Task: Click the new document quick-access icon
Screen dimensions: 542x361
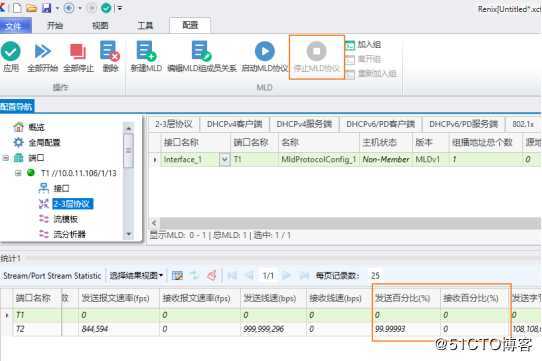Action: pyautogui.click(x=17, y=8)
